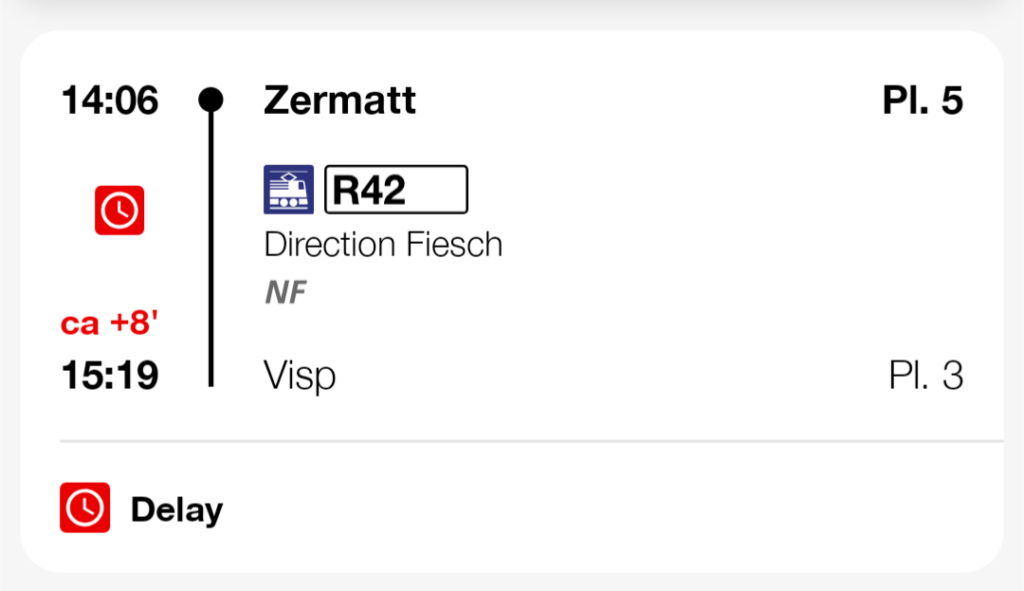Open the Visp arrival station
This screenshot has width=1024, height=591.
pyautogui.click(x=300, y=376)
